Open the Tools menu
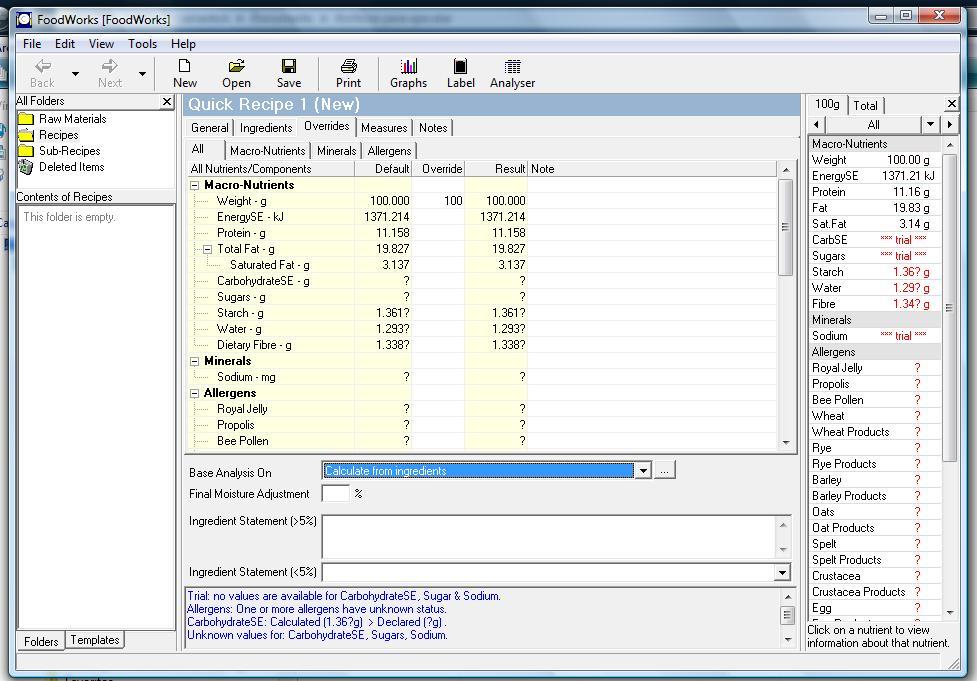This screenshot has height=681, width=977. [141, 43]
